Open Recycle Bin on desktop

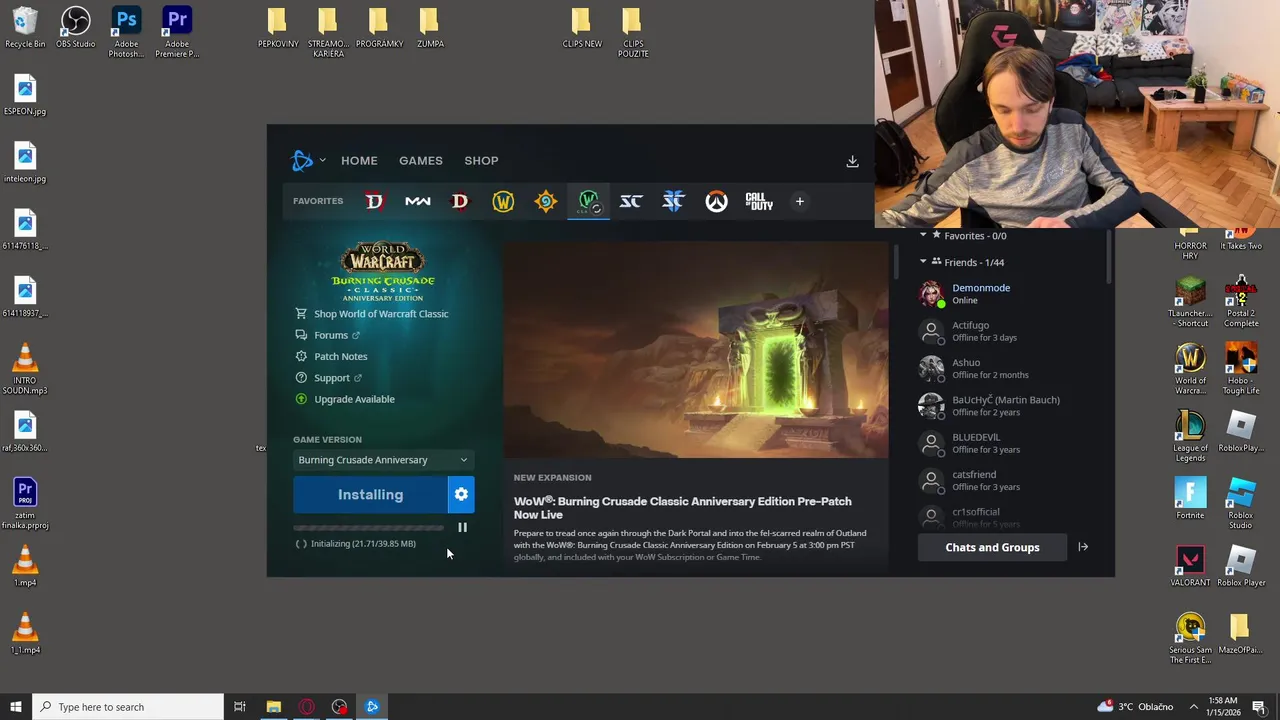25,27
